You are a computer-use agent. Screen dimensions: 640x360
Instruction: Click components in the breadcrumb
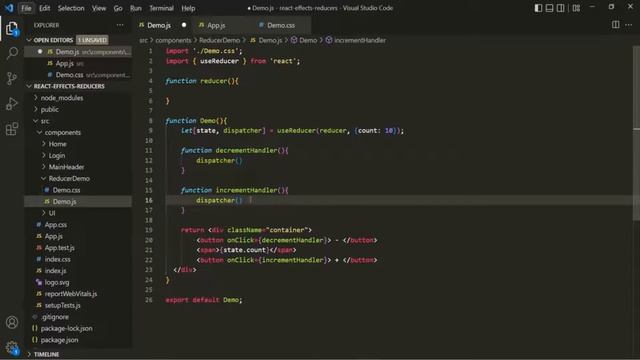173,40
